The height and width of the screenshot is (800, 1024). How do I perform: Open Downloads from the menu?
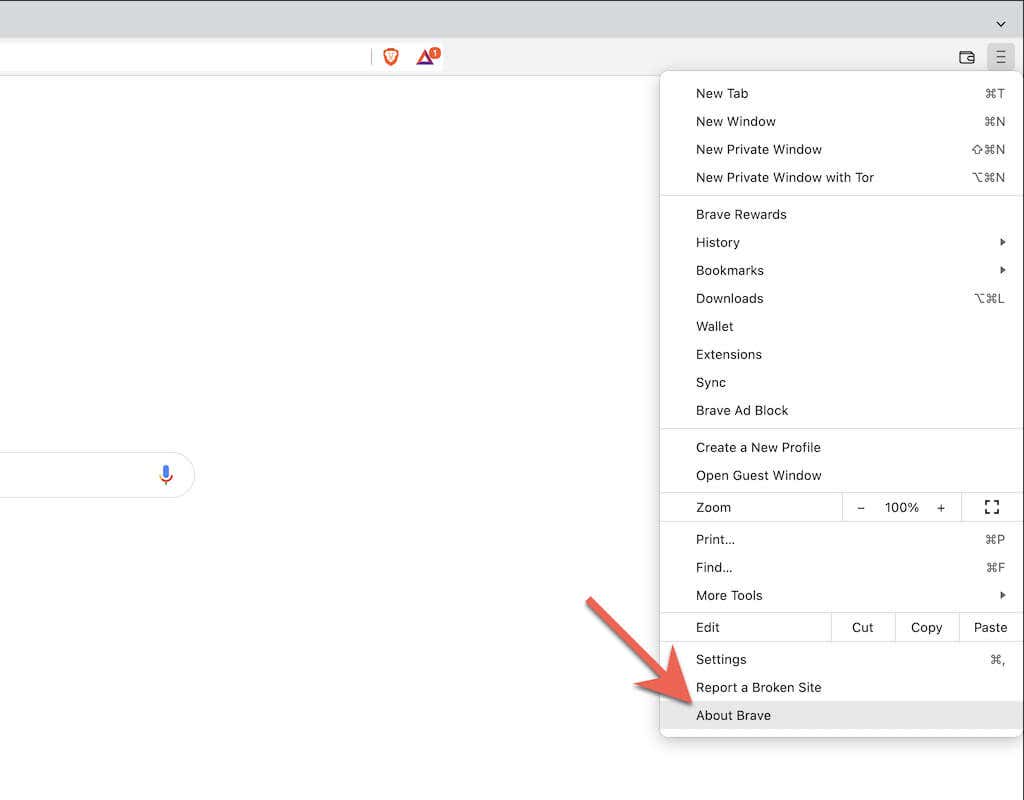(841, 298)
